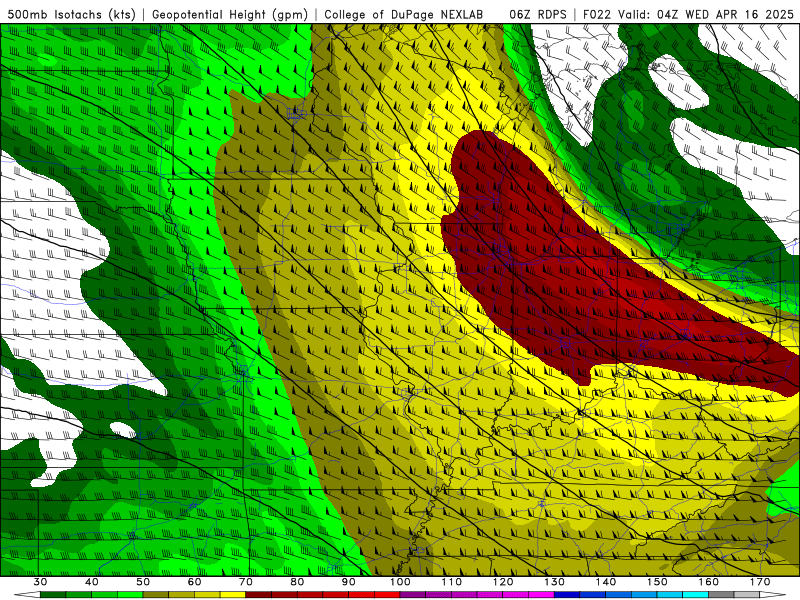Click the 130 knot label on color scale
800x600 pixels.
(x=555, y=582)
